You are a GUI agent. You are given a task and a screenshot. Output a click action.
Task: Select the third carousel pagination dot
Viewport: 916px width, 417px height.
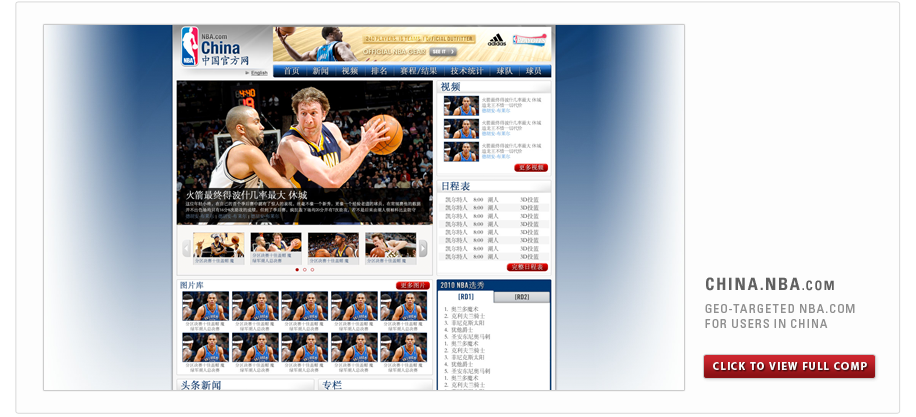tap(312, 269)
